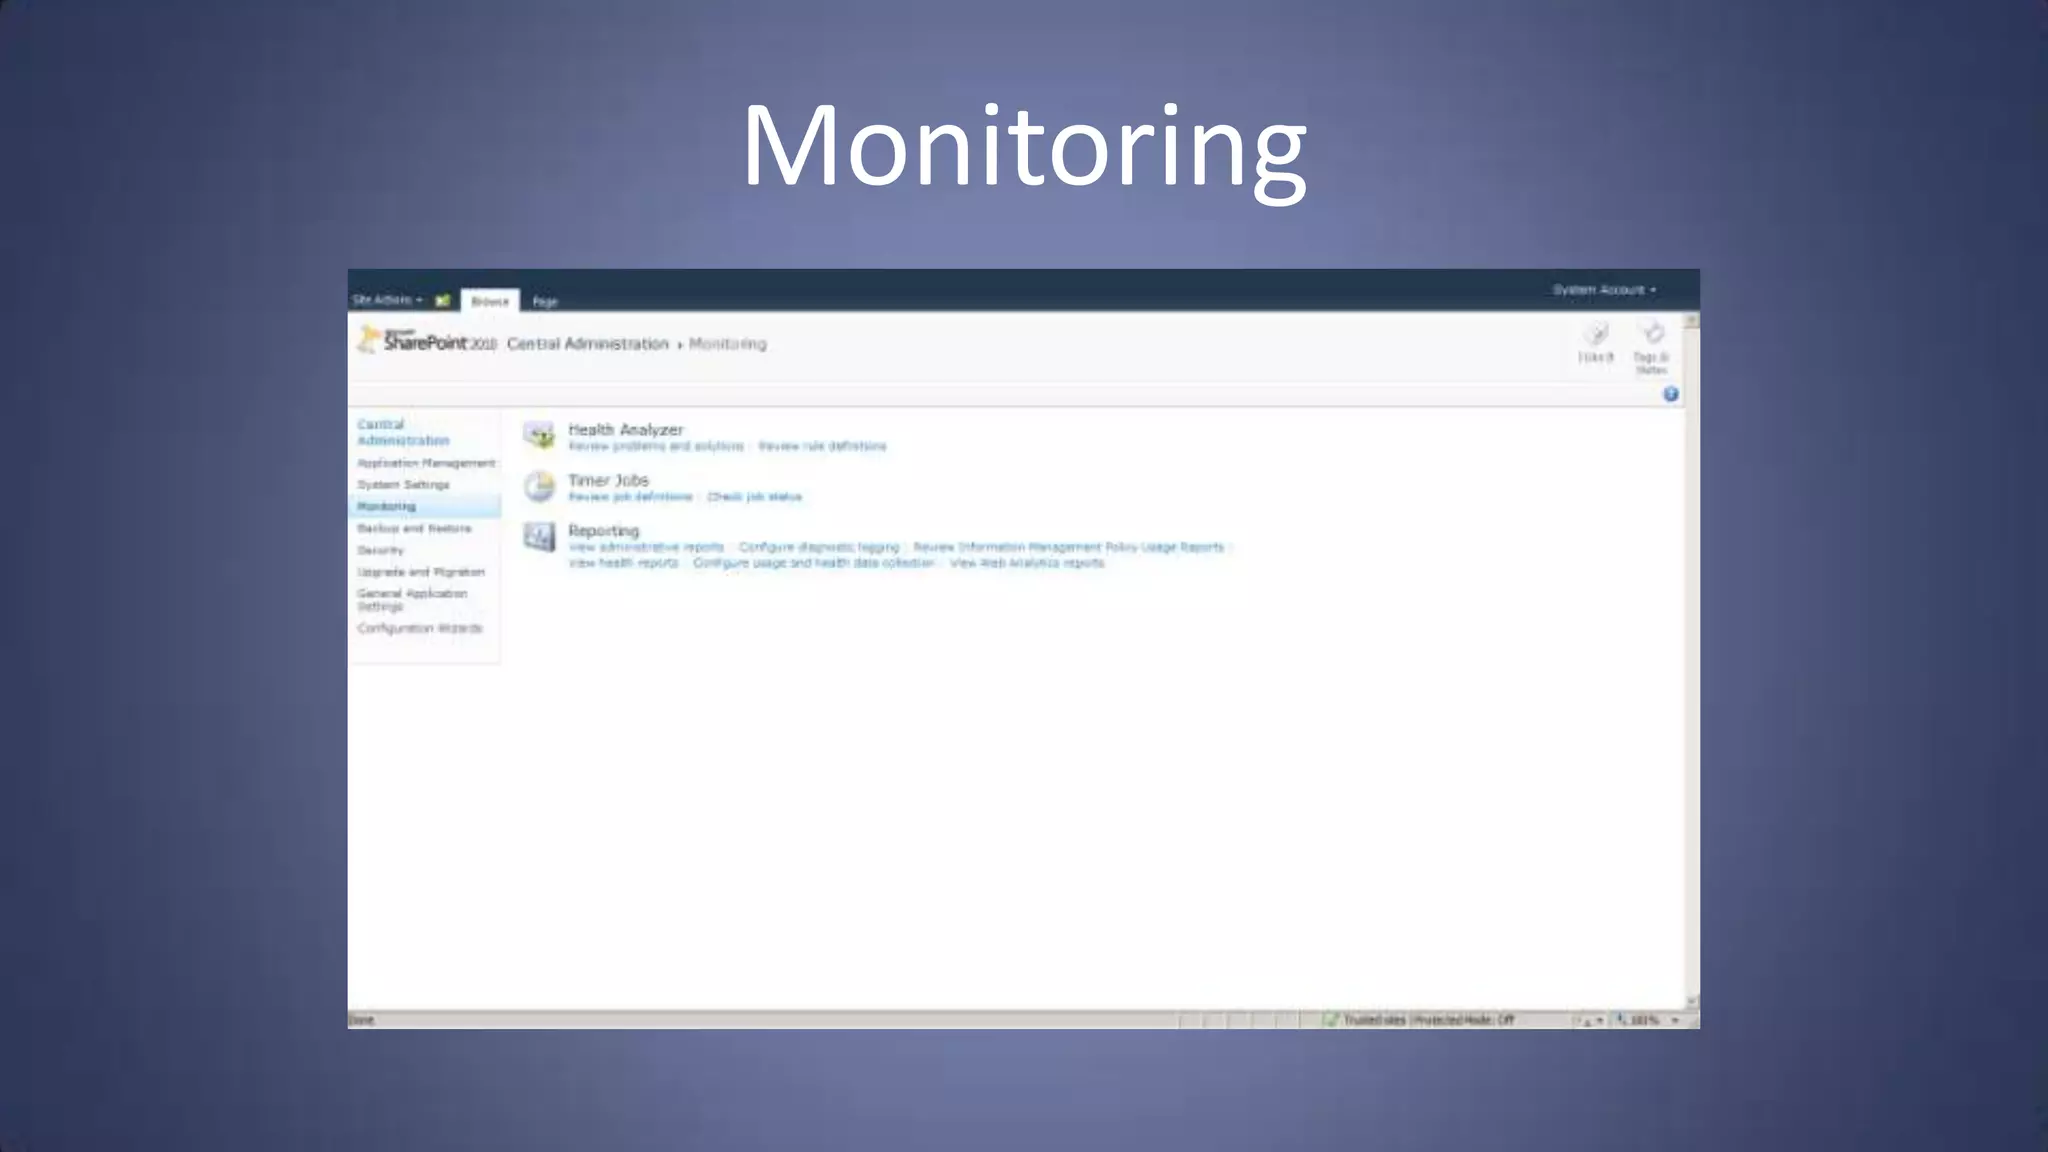This screenshot has height=1152, width=2048.
Task: Click the Done status bar text
Action: (362, 1020)
